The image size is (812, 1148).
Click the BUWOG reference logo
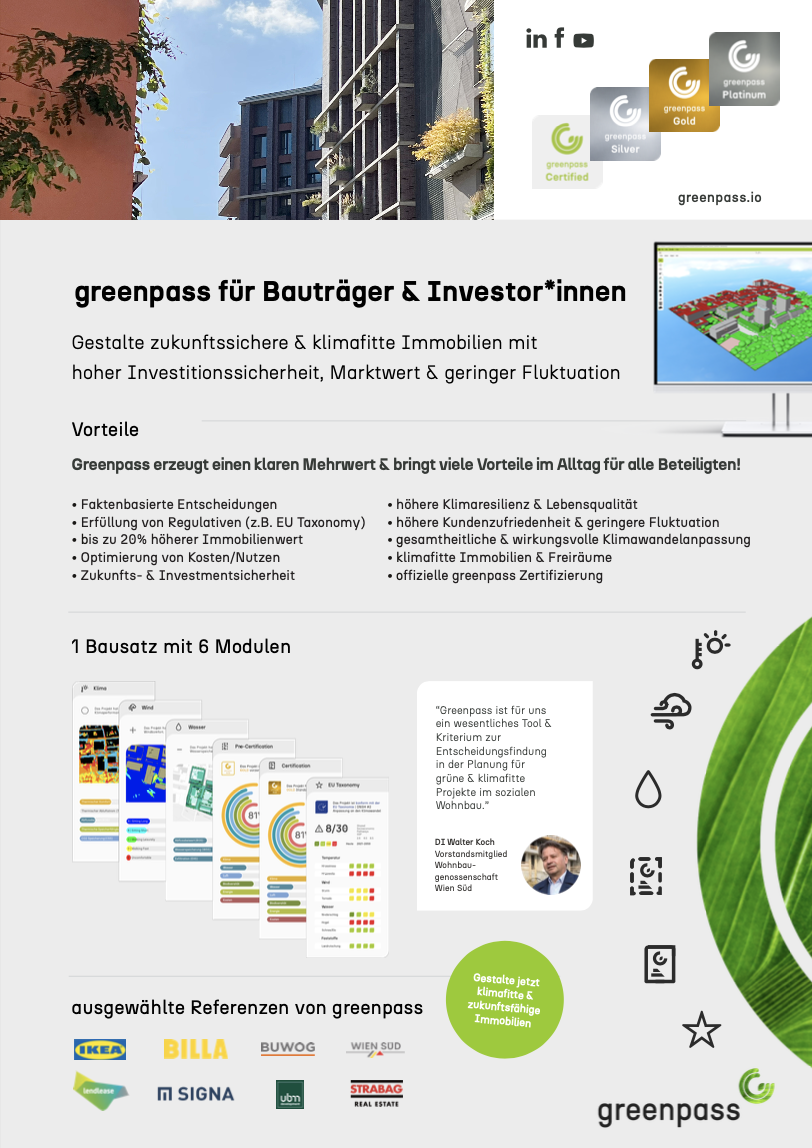pyautogui.click(x=288, y=1048)
